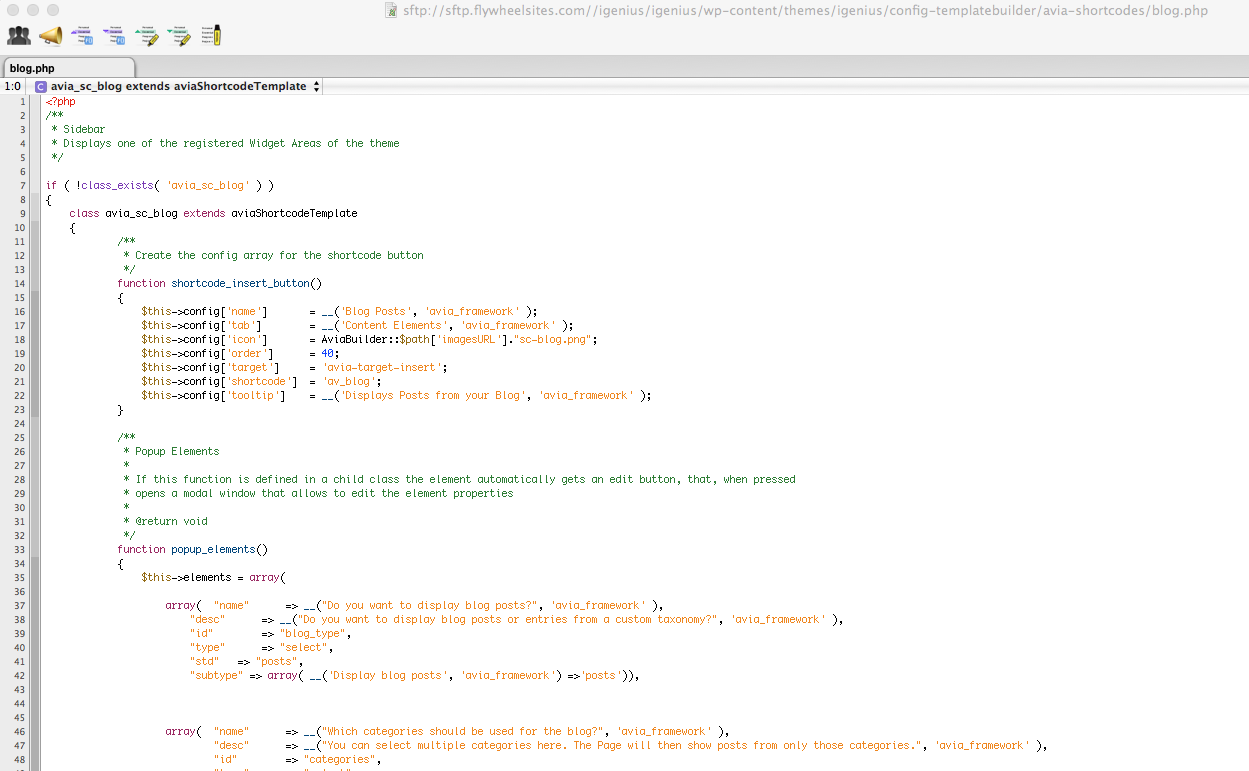
Task: Open the avia_sc_blog symbol popup menu
Action: tap(178, 87)
